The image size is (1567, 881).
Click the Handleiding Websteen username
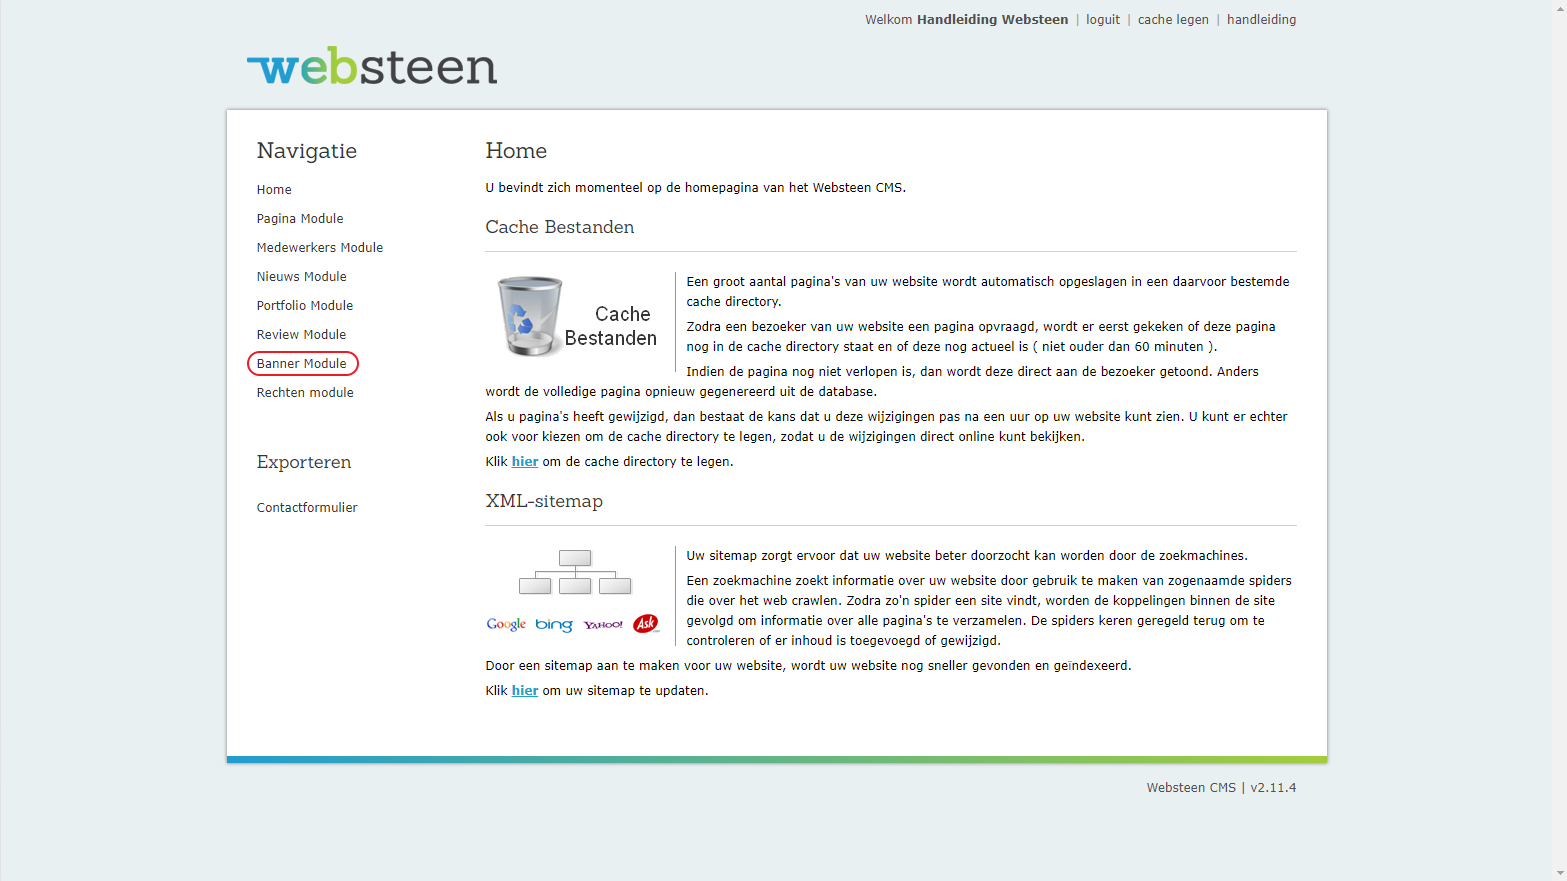click(992, 20)
